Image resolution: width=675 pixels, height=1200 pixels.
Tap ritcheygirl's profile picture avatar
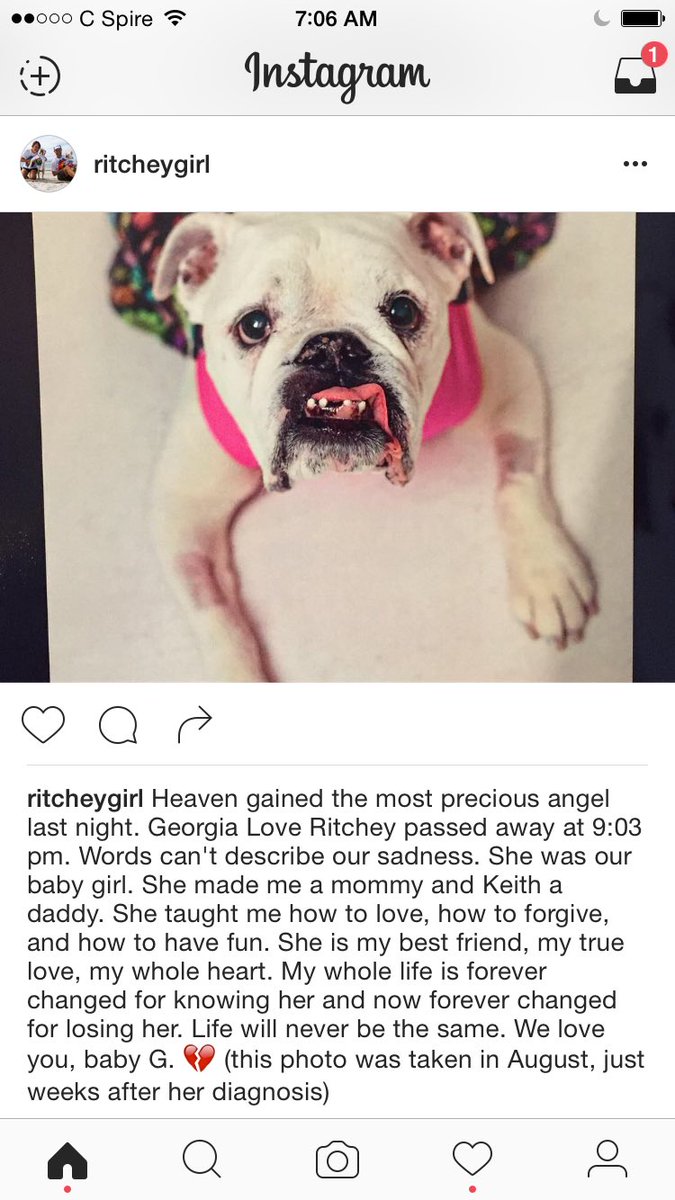[x=48, y=164]
